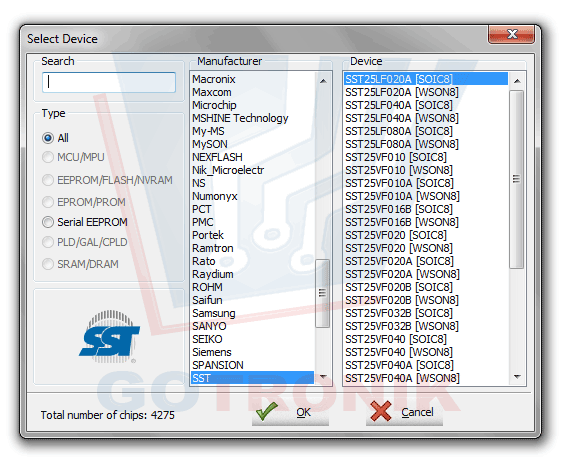Image resolution: width=572 pixels, height=464 pixels.
Task: Choose device SST25VF010 [SOIC8]
Action: pyautogui.click(x=426, y=157)
